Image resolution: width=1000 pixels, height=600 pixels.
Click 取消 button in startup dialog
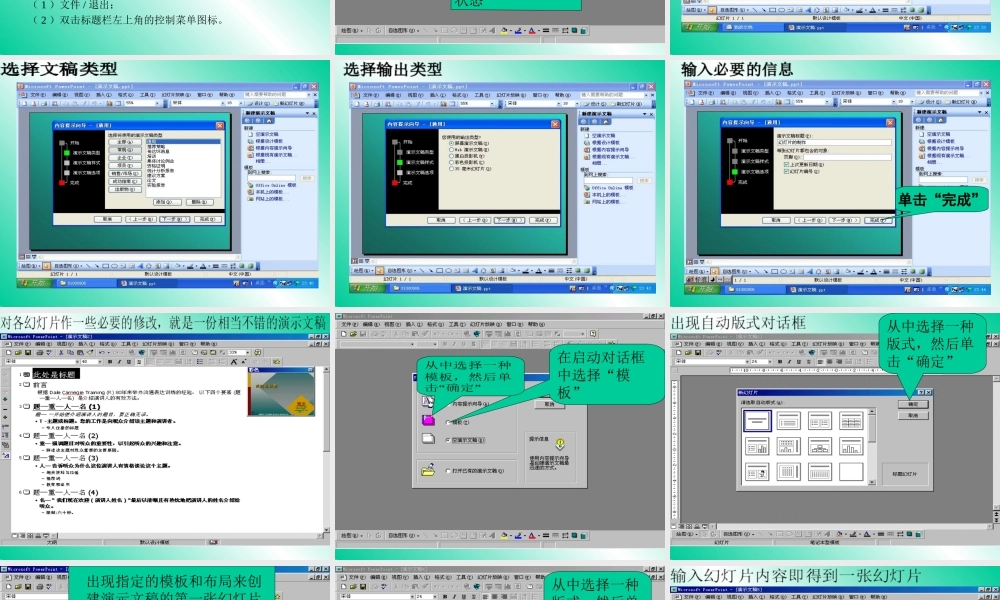[549, 404]
